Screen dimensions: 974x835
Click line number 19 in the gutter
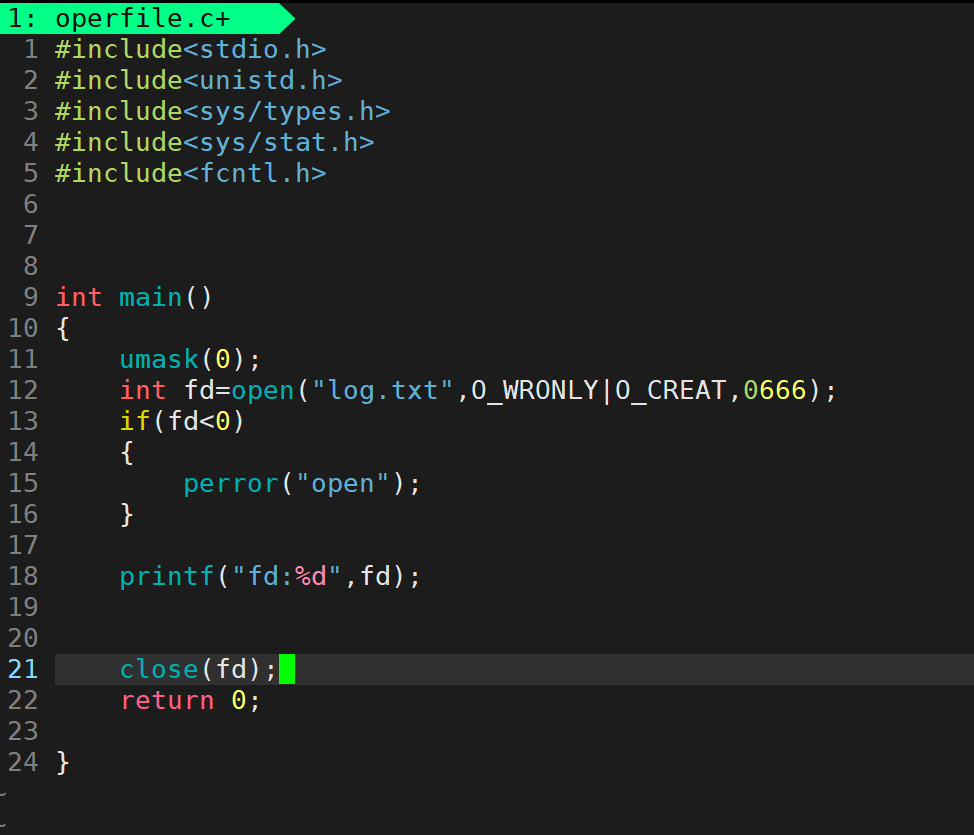click(23, 608)
